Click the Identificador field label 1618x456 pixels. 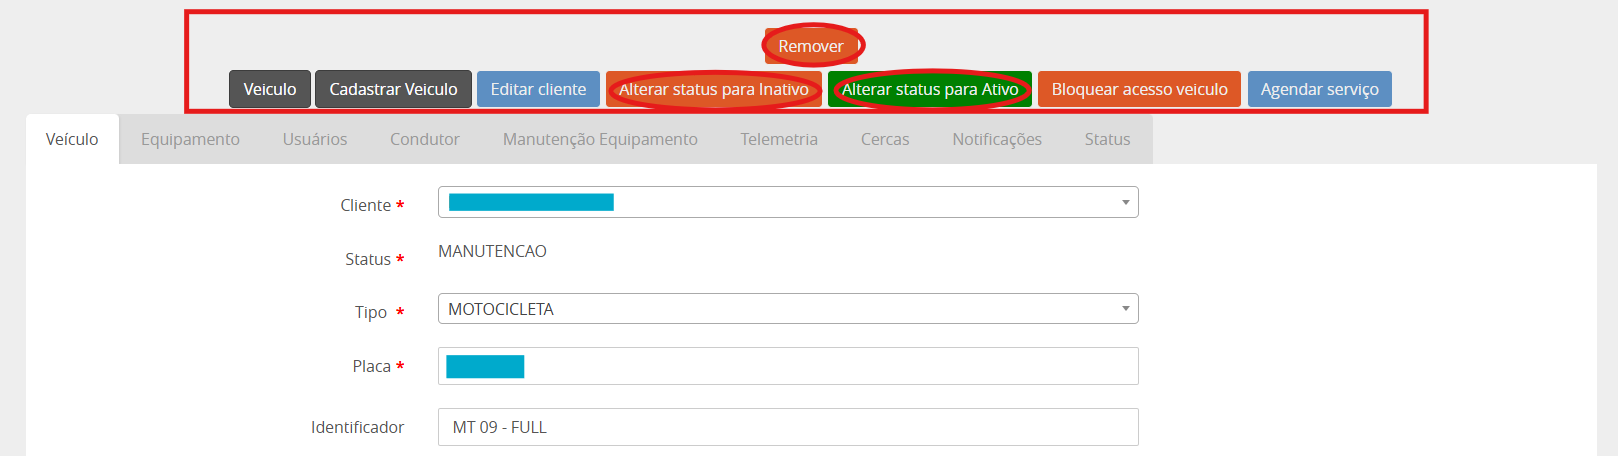click(357, 427)
